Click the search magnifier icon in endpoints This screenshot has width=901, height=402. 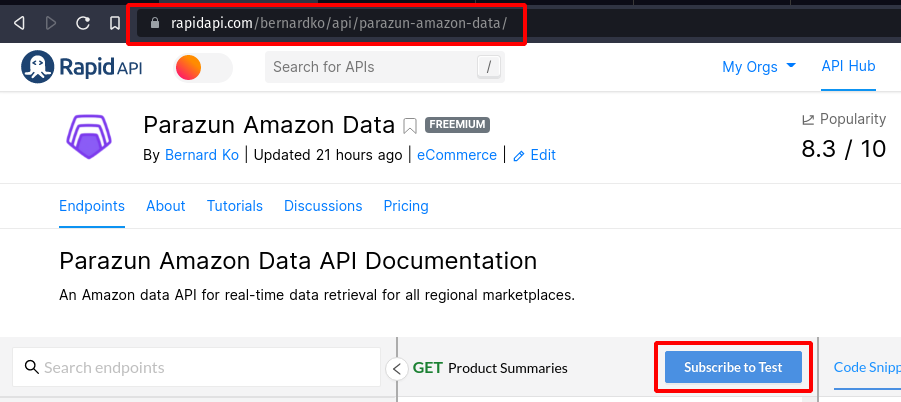(x=31, y=367)
